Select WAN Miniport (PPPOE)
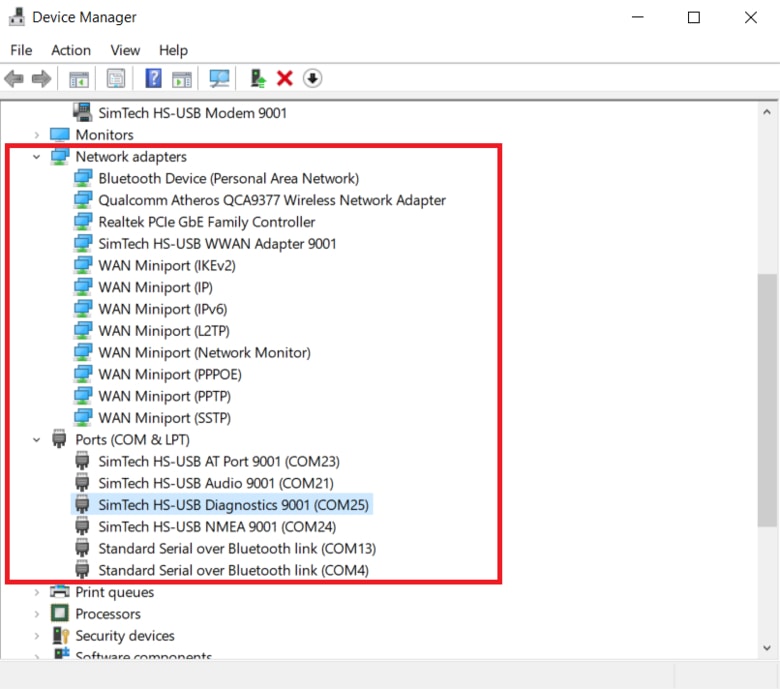This screenshot has width=780, height=689. pyautogui.click(x=170, y=374)
